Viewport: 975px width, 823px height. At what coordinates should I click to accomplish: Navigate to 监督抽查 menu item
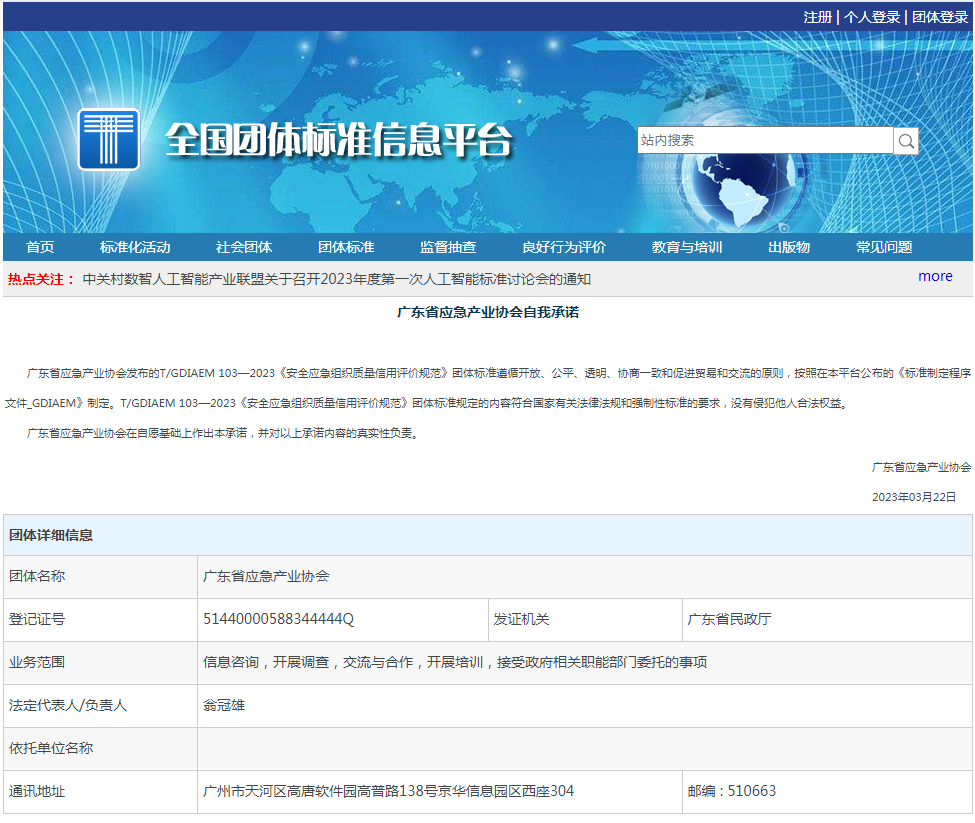448,247
